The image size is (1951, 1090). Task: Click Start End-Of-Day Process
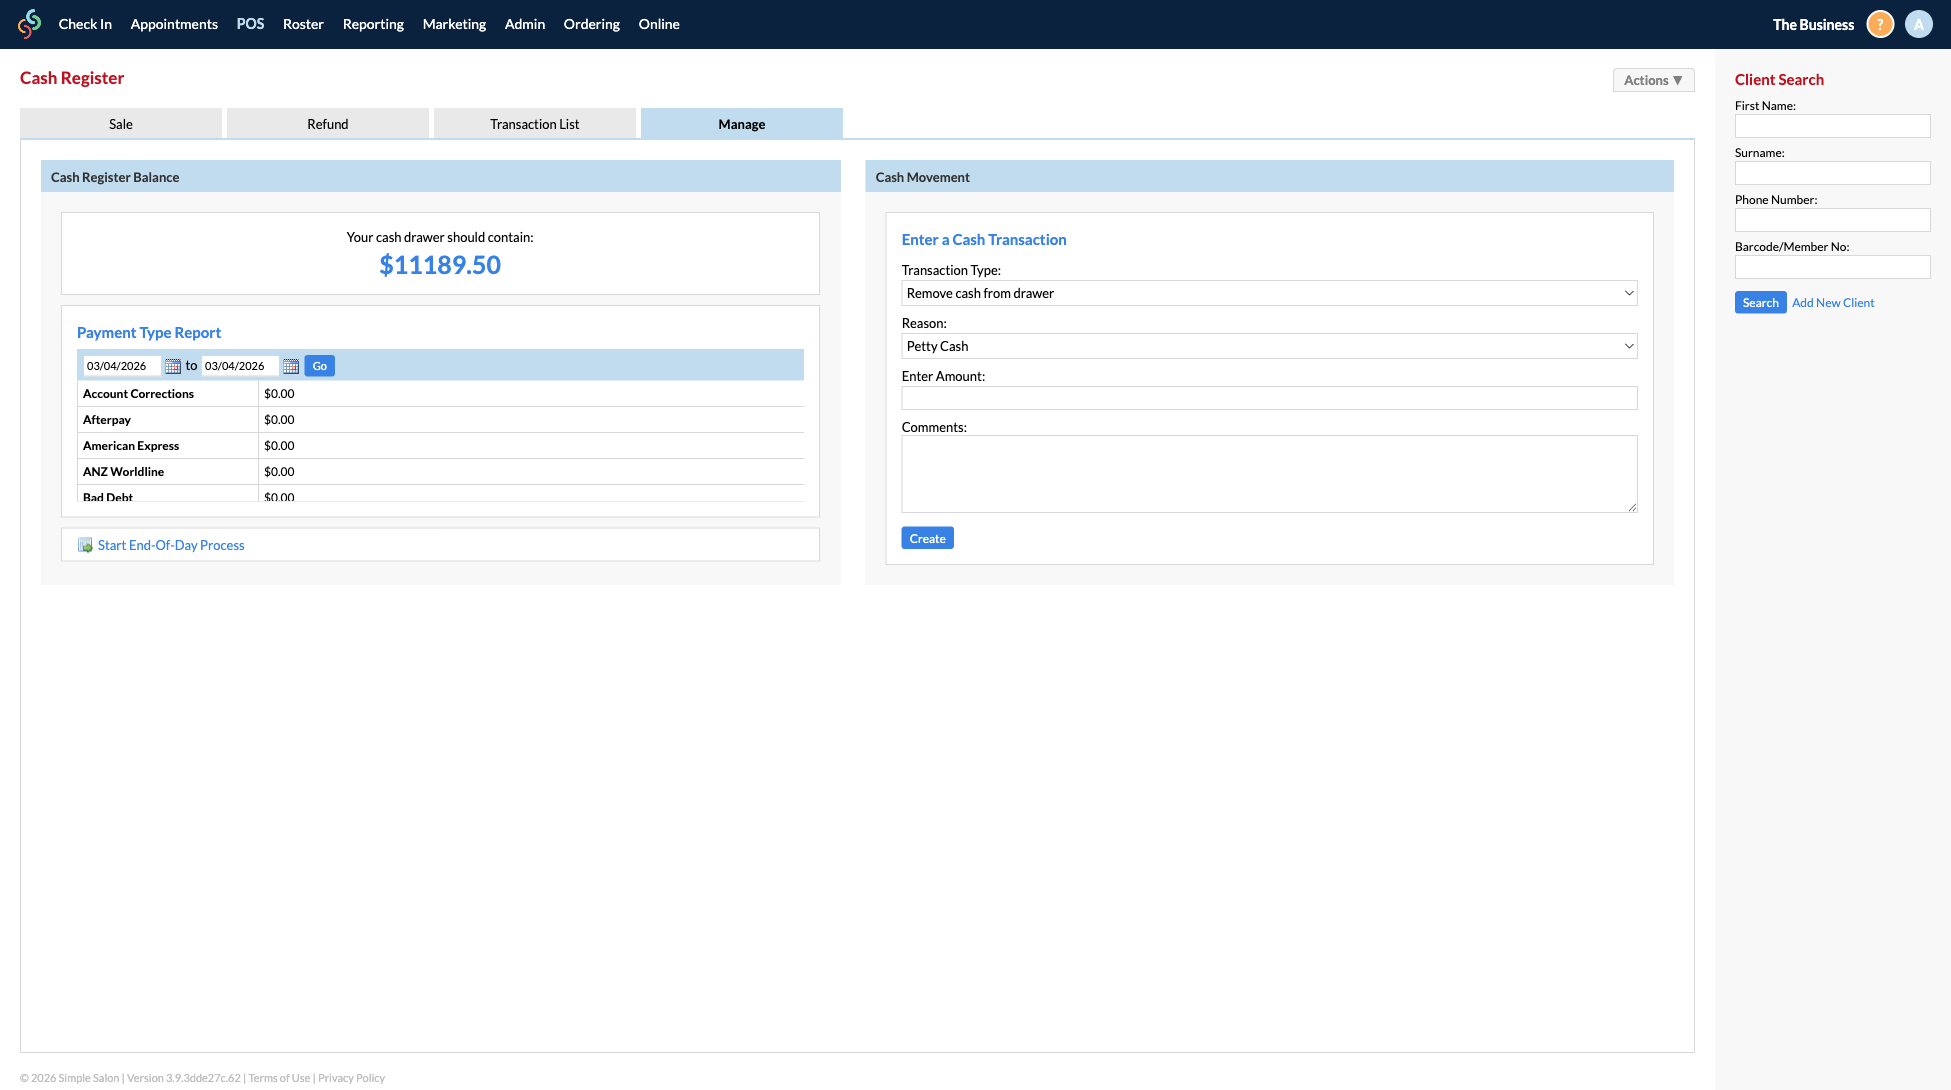[170, 544]
